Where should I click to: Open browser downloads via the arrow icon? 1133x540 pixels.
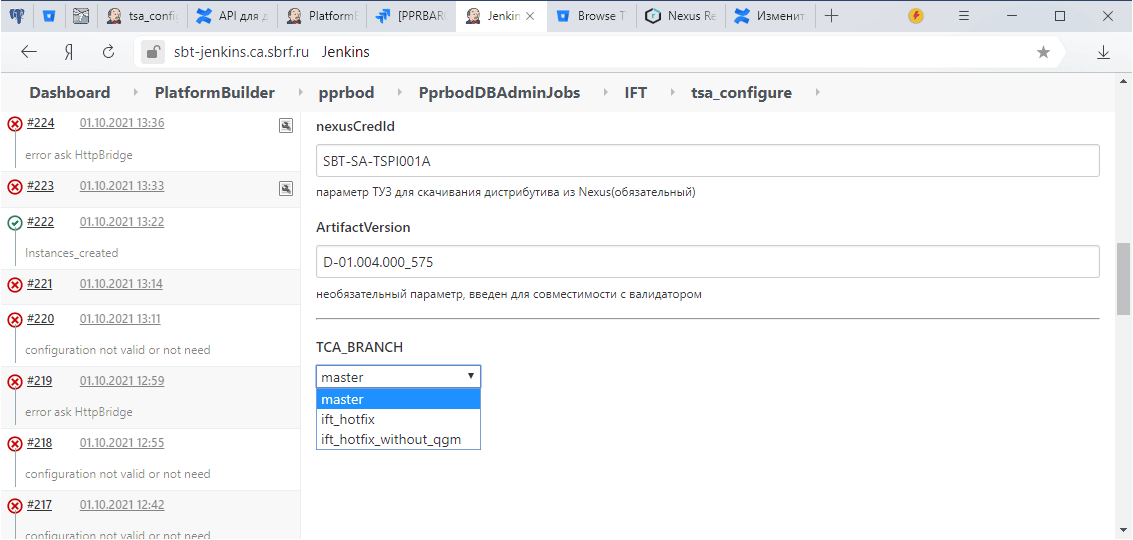(1104, 52)
